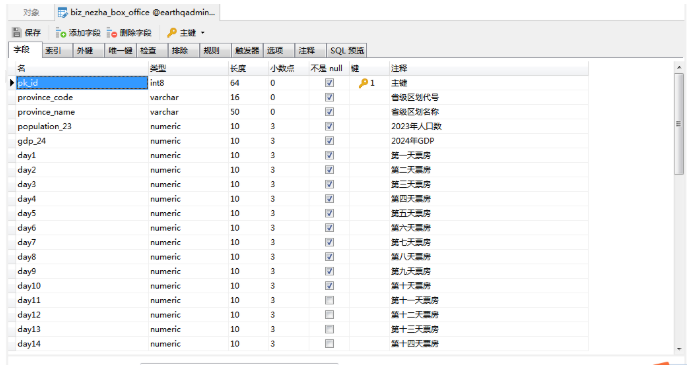The height and width of the screenshot is (368, 687).
Task: Click the vertical scrollbar thumb
Action: click(679, 124)
